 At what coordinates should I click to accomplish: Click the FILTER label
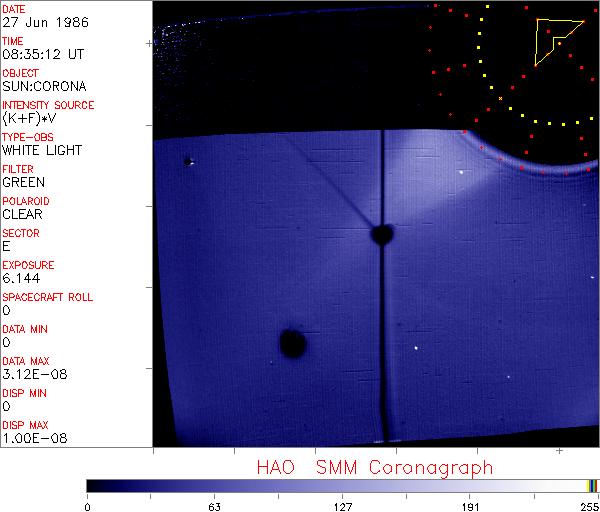18,169
